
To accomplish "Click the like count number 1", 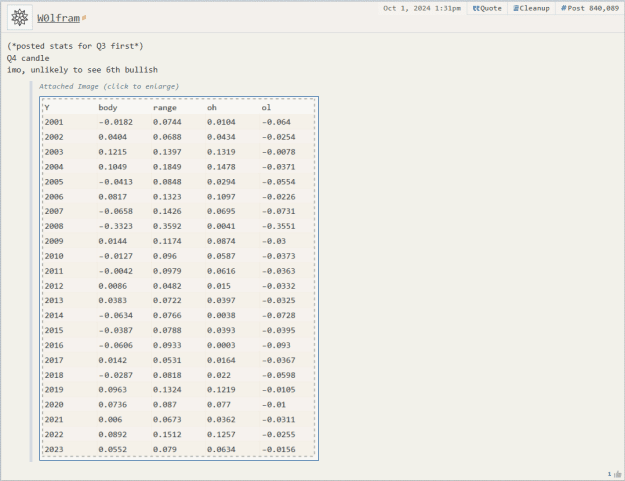I will click(x=609, y=474).
